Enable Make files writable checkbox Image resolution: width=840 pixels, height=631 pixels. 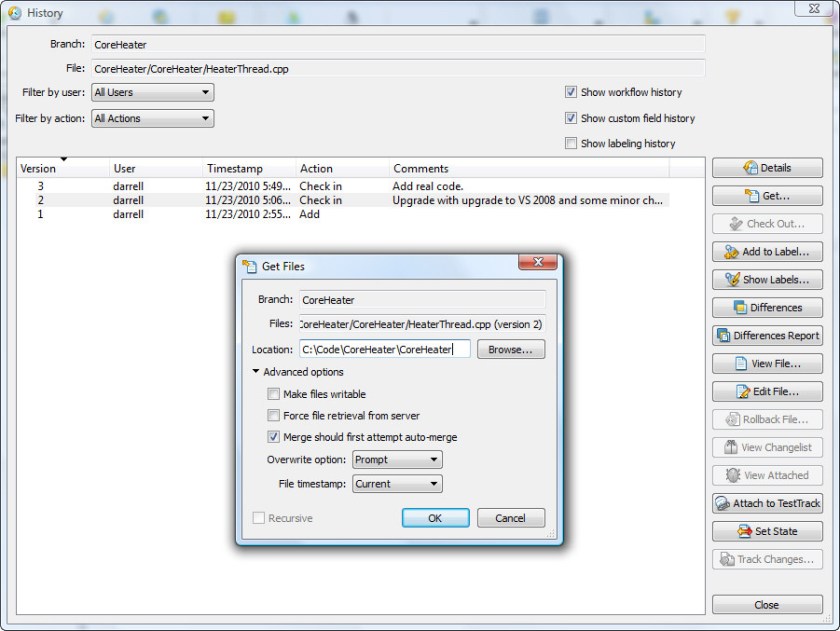[x=274, y=395]
